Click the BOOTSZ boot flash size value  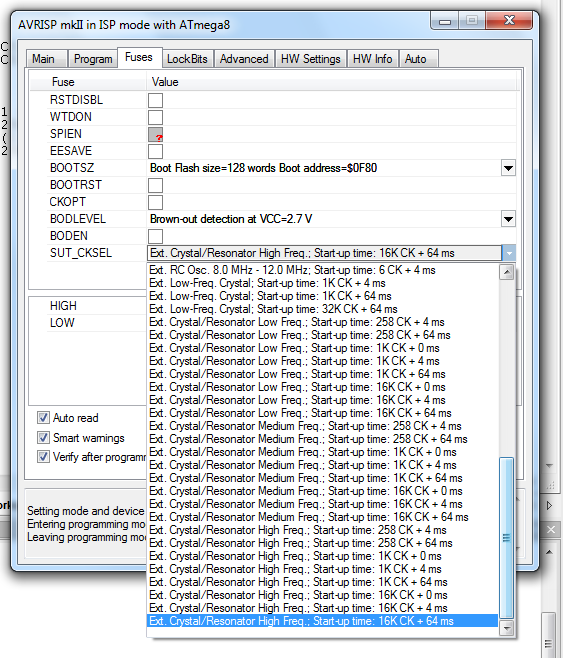(263, 168)
